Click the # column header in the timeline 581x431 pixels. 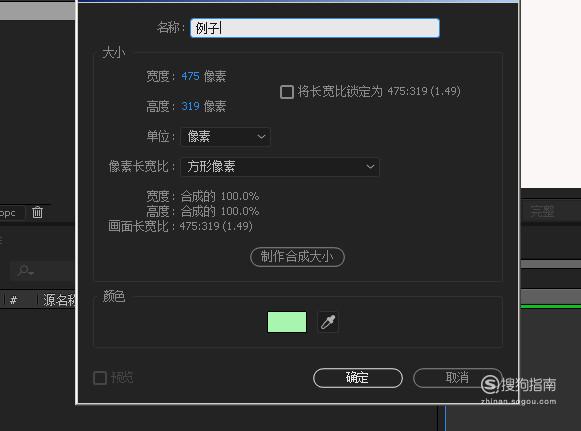(x=13, y=300)
